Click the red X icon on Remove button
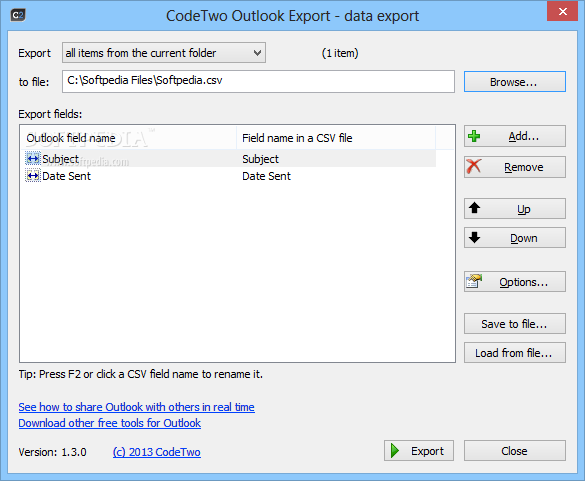 (474, 166)
